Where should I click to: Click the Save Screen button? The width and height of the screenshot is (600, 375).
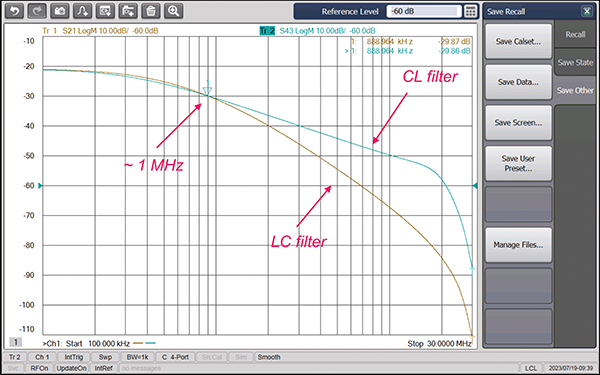point(518,123)
